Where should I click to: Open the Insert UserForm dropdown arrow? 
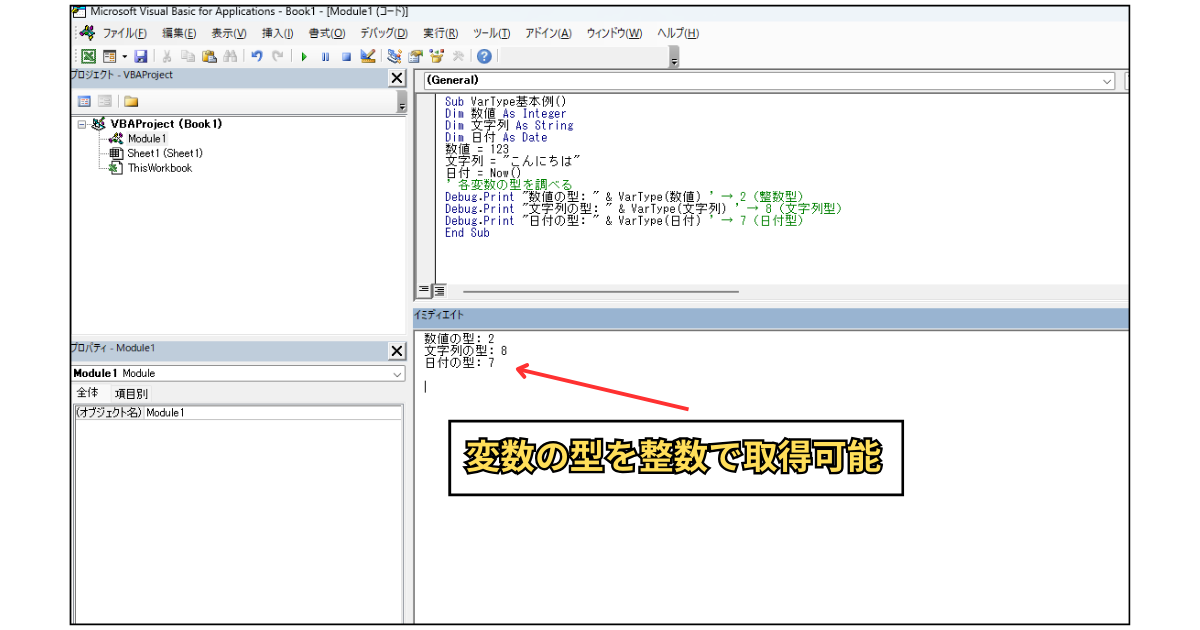tap(124, 57)
